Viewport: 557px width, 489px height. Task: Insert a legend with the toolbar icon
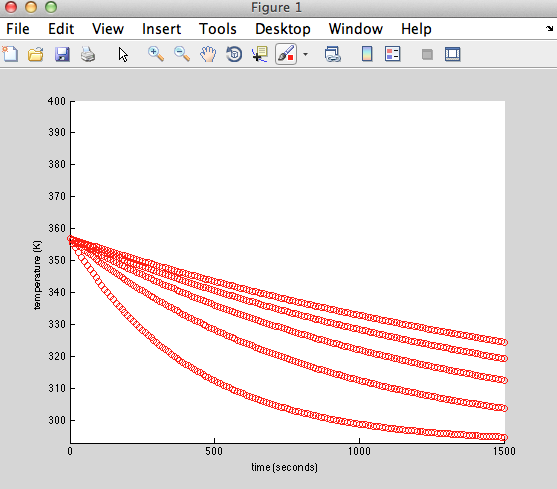click(393, 54)
